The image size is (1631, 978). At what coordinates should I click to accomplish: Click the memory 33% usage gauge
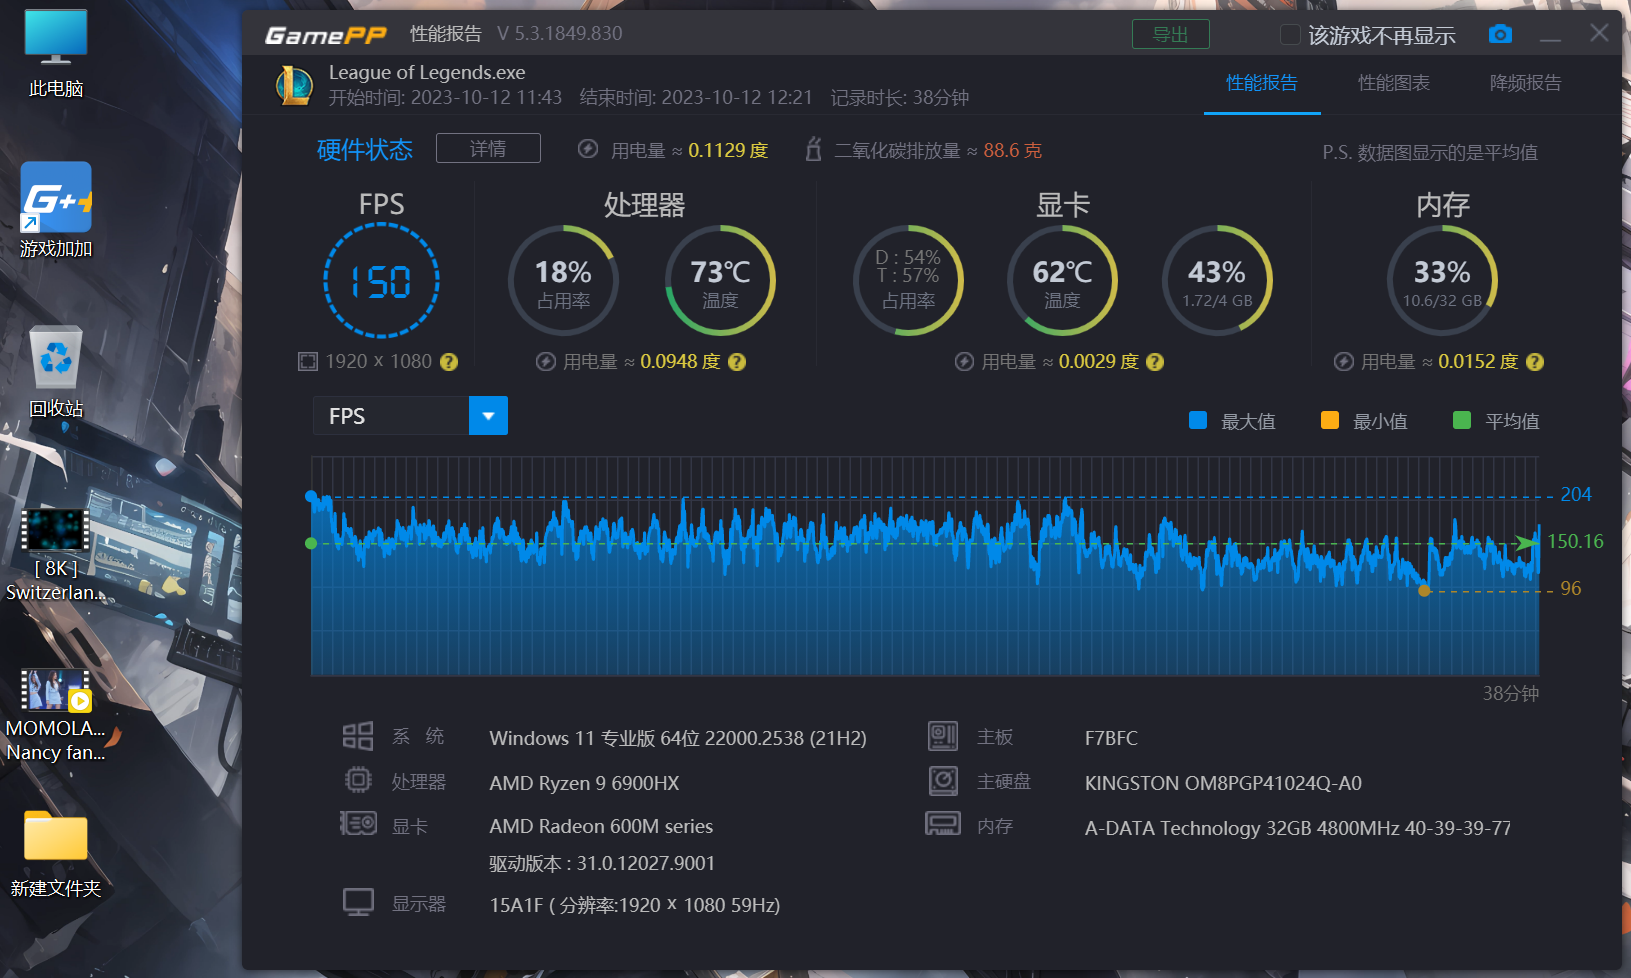[x=1442, y=281]
